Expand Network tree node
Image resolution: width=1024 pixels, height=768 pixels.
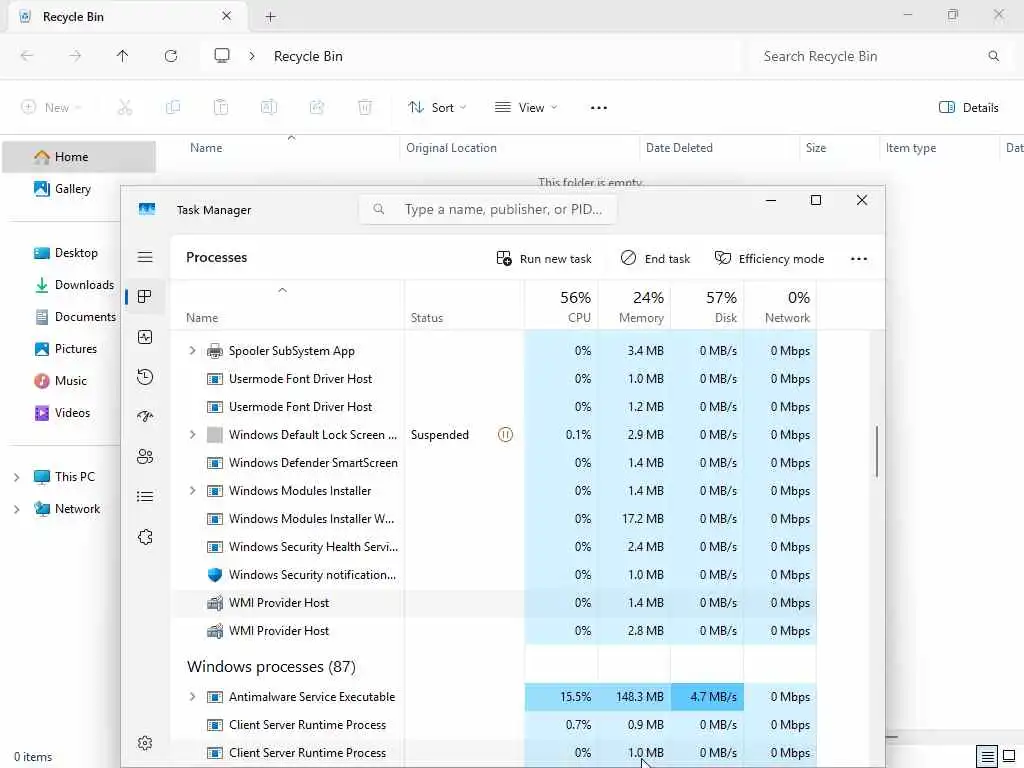(x=16, y=509)
